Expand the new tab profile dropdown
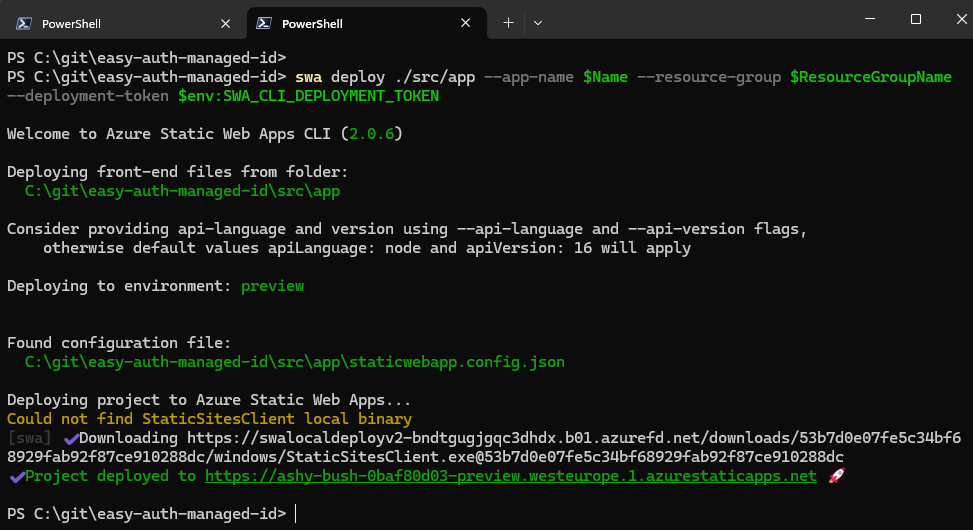Screen dimensions: 973x530 538,23
